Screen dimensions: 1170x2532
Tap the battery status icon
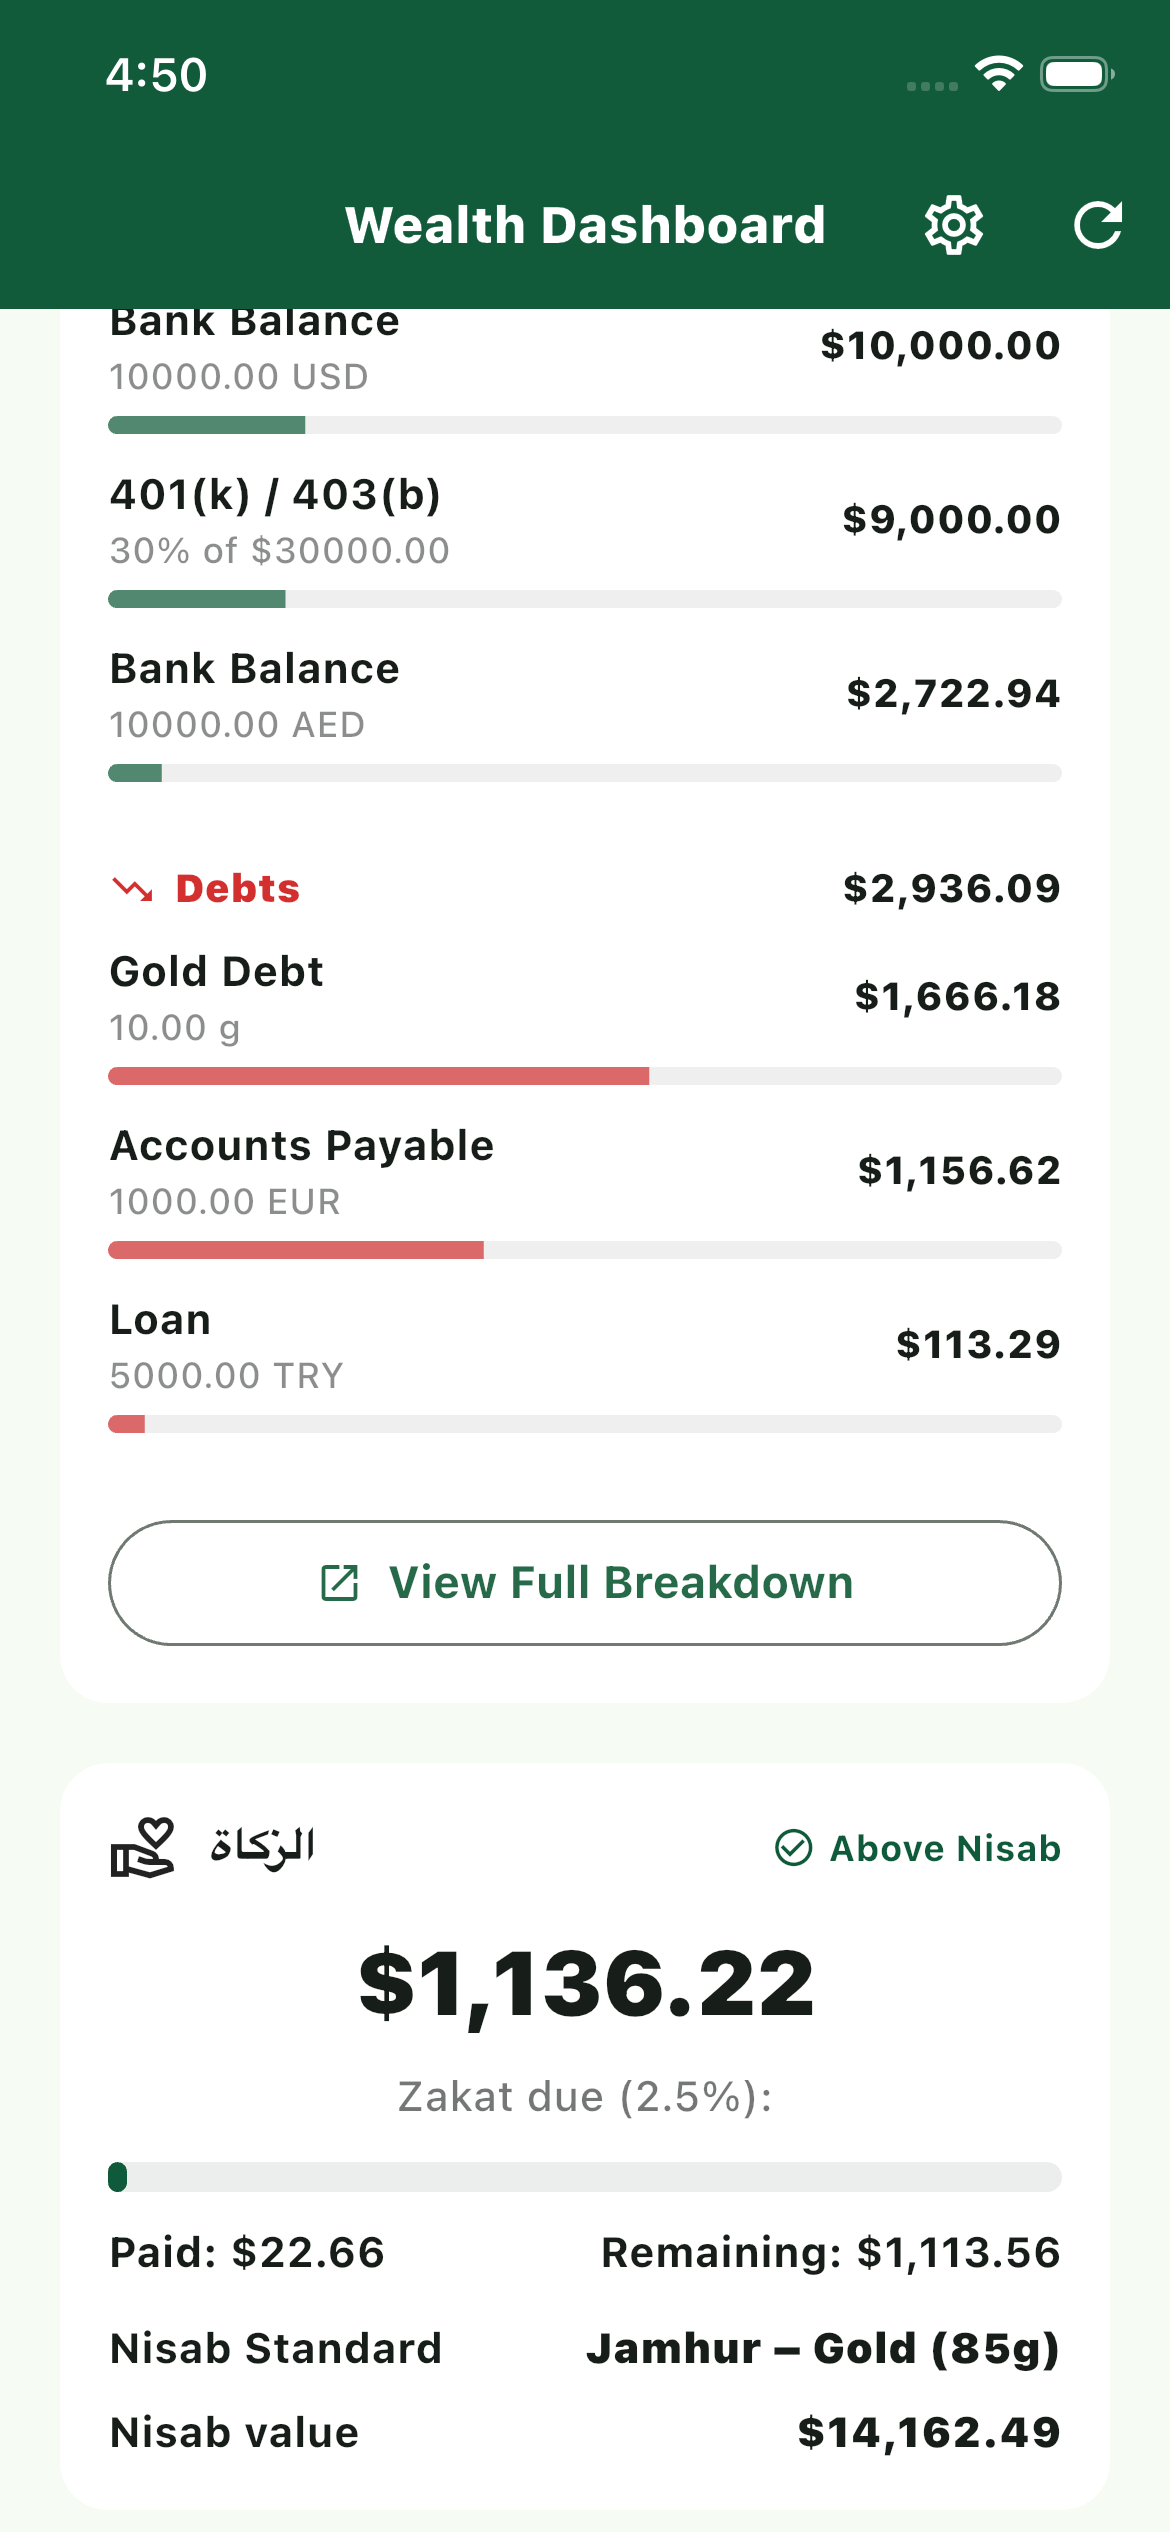tap(1076, 74)
